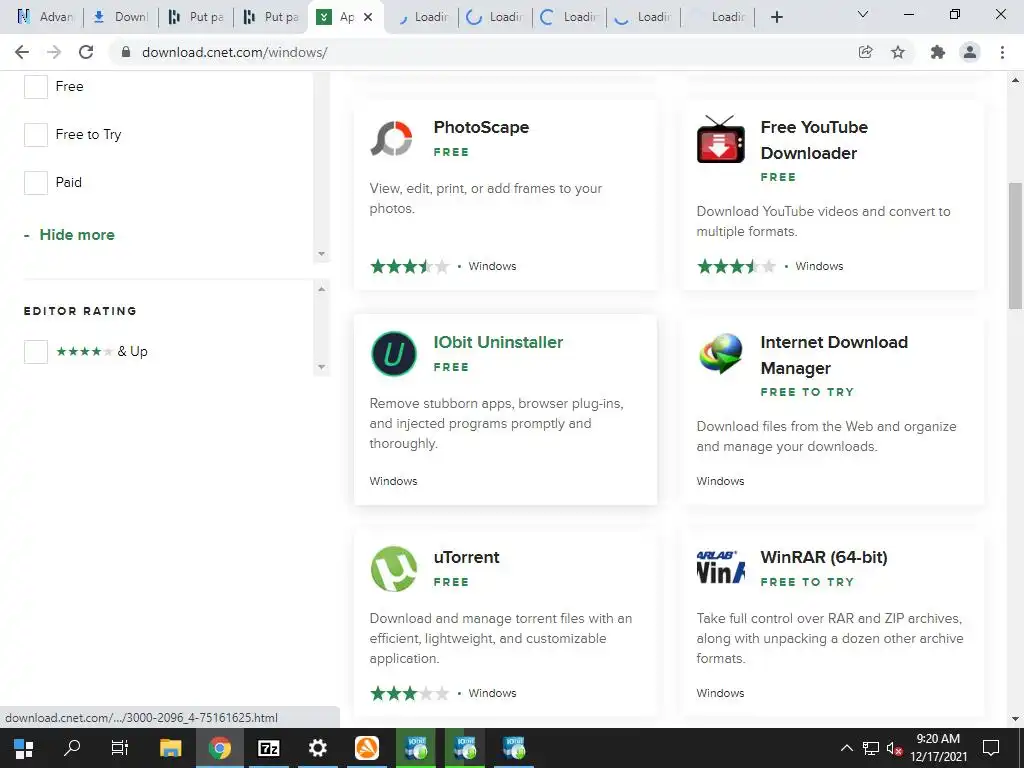Open the Internet Download Manager title link
The height and width of the screenshot is (768, 1024).
[834, 355]
